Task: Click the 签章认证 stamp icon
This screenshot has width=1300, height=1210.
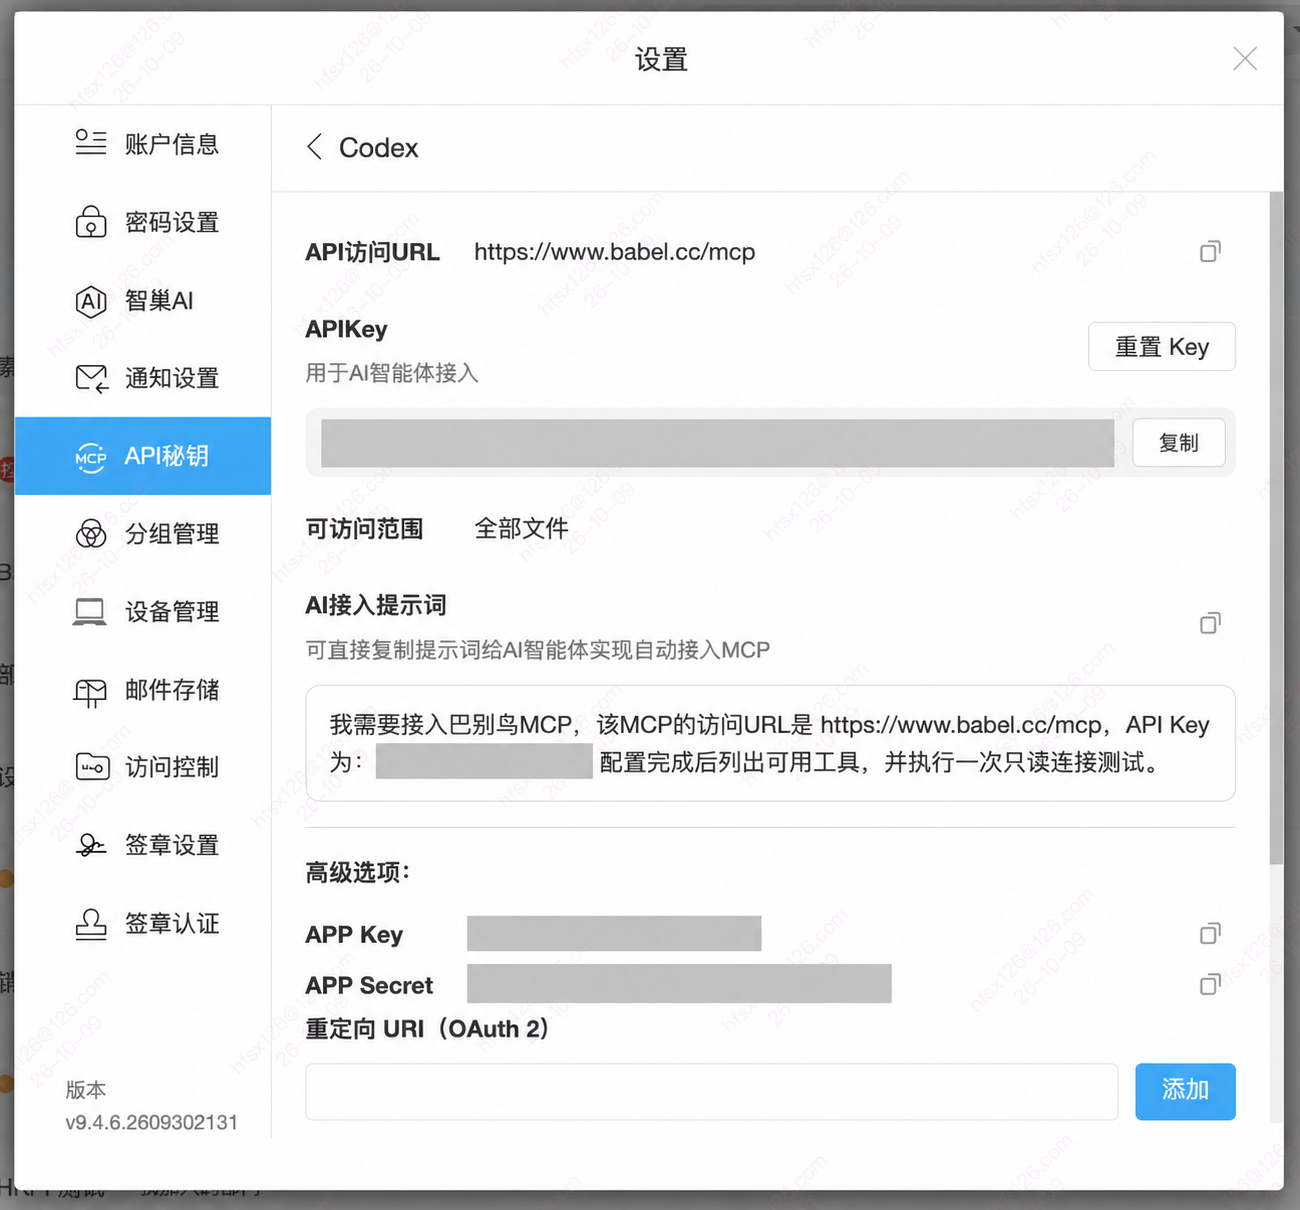Action: (x=91, y=923)
